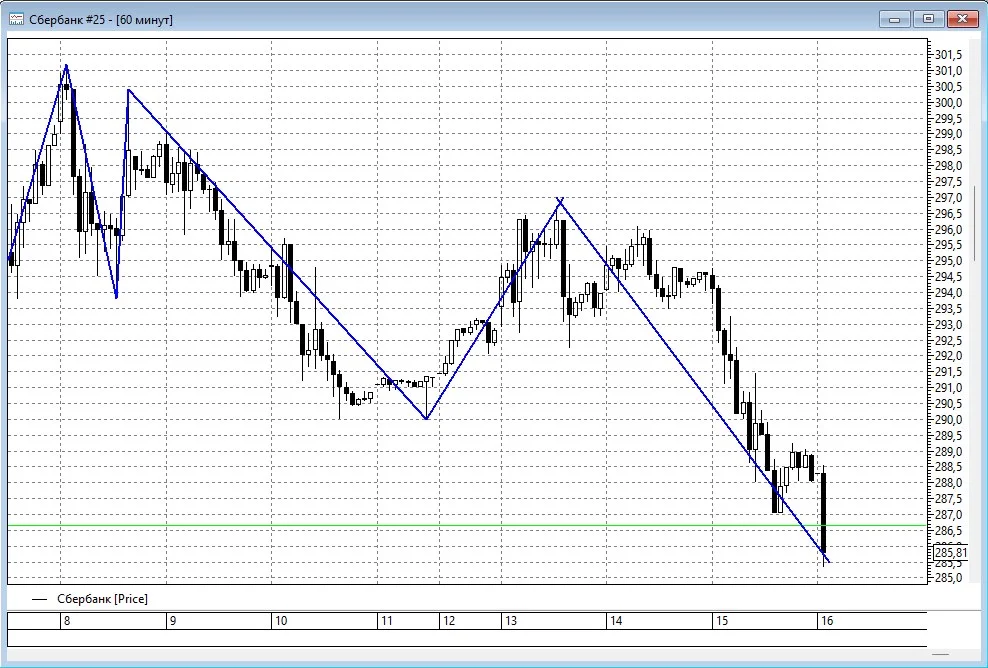Viewport: 988px width, 668px height.
Task: Click the green horizontal level line
Action: point(467,525)
